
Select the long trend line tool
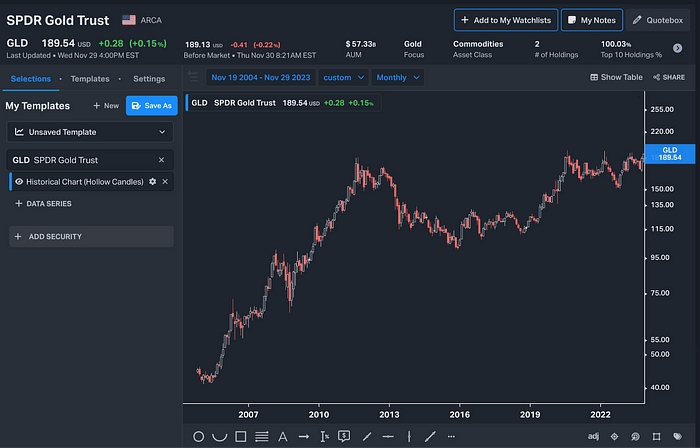tap(430, 436)
